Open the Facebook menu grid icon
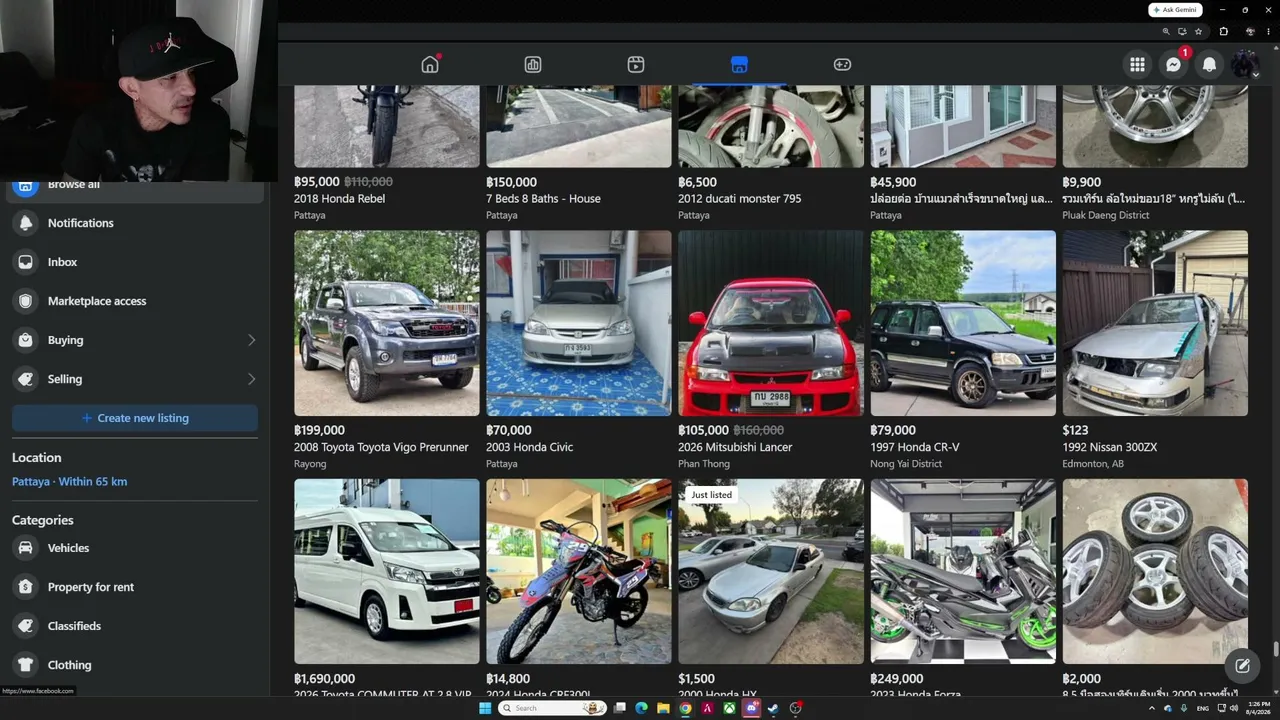Image resolution: width=1280 pixels, height=720 pixels. (x=1137, y=65)
